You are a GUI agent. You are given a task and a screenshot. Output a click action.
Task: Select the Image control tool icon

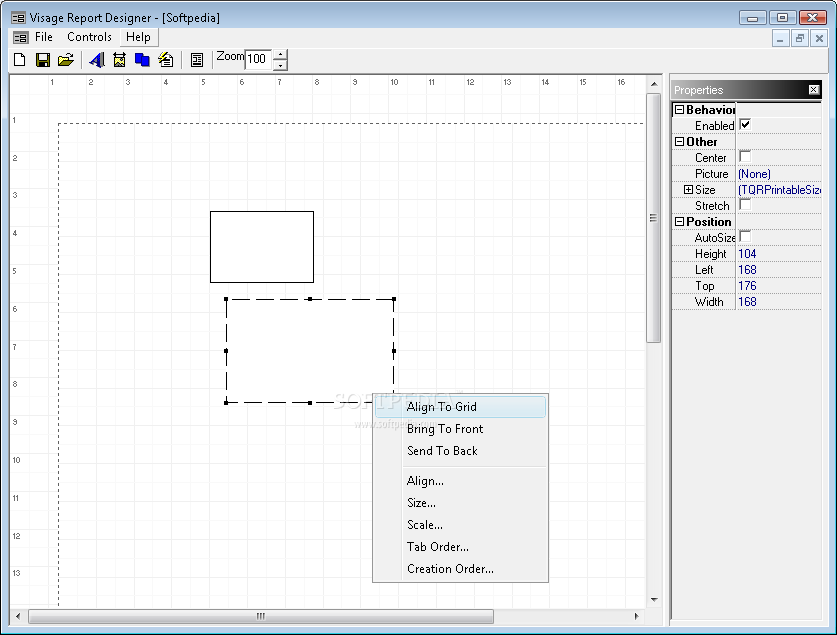point(120,60)
